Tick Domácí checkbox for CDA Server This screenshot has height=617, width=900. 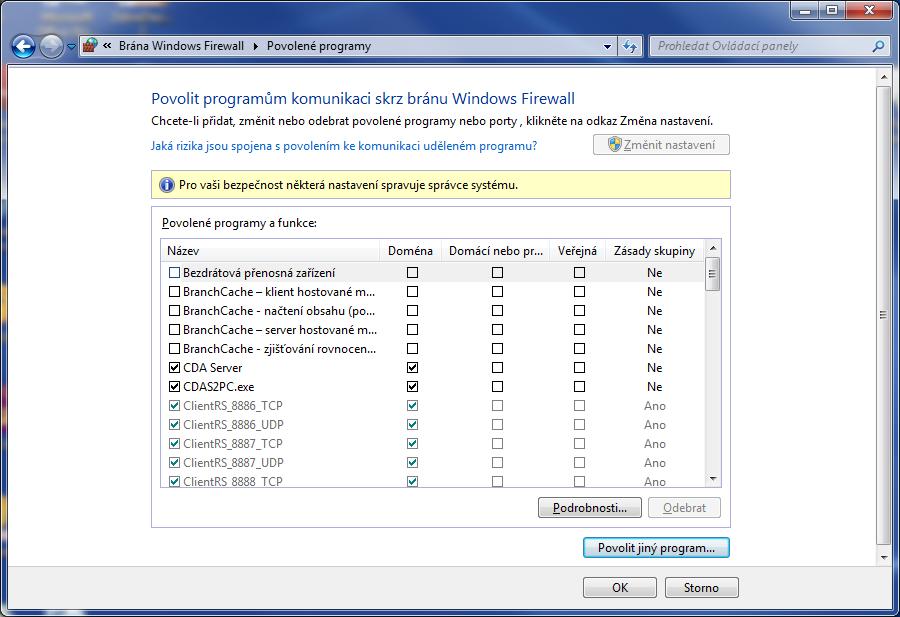click(x=498, y=367)
